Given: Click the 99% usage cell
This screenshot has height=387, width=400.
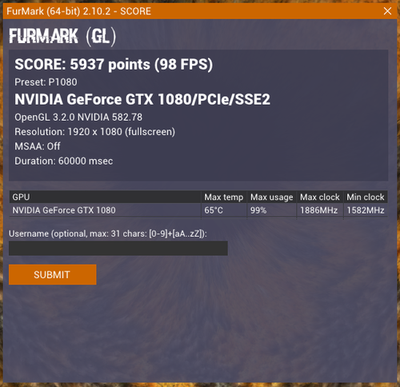Looking at the screenshot, I should [x=258, y=210].
